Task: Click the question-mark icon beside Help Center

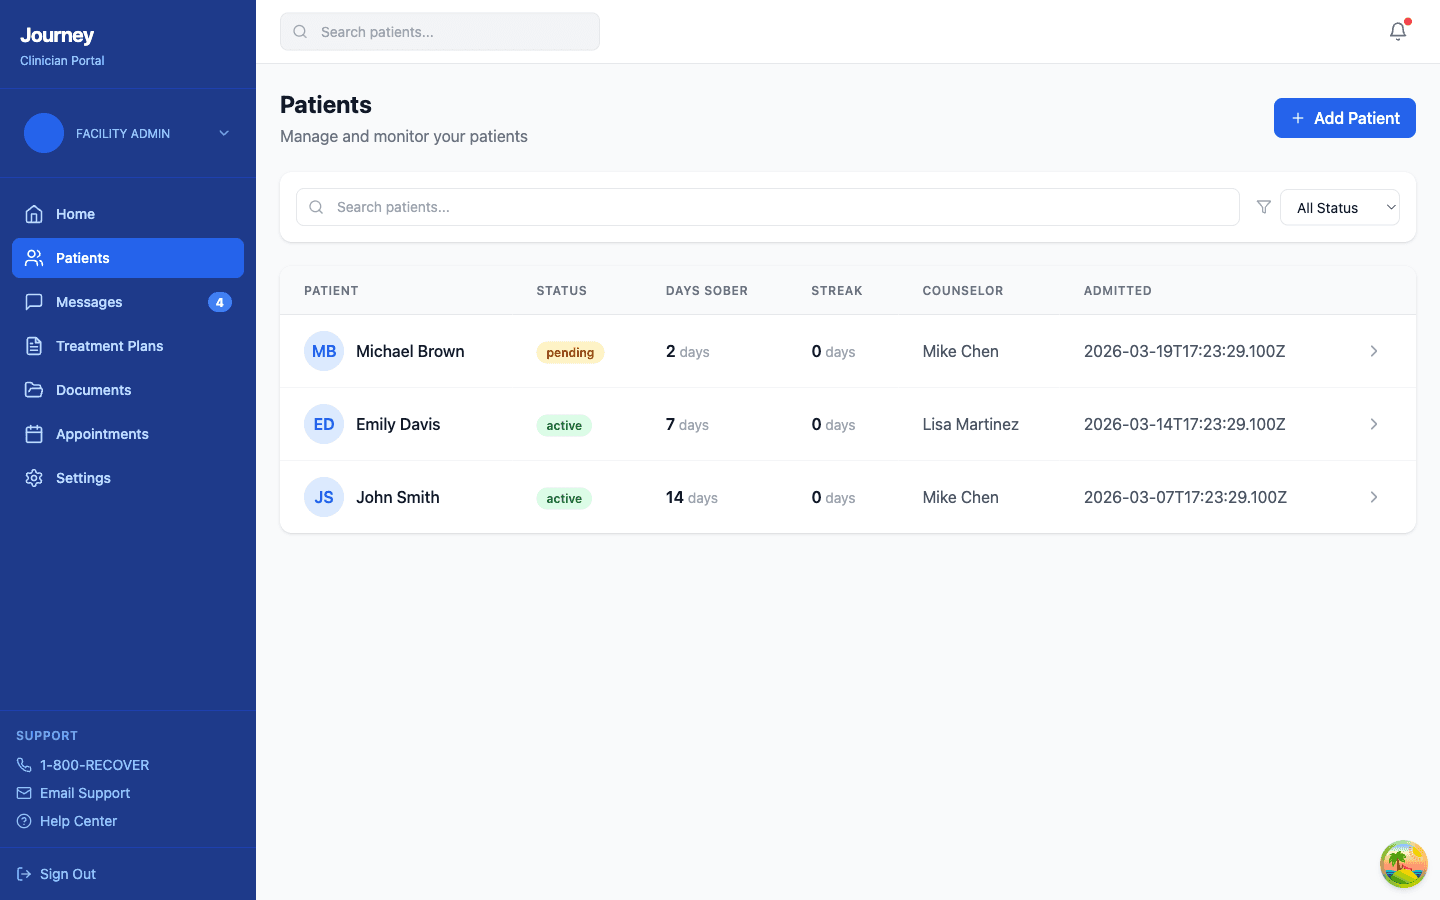Action: pyautogui.click(x=23, y=820)
